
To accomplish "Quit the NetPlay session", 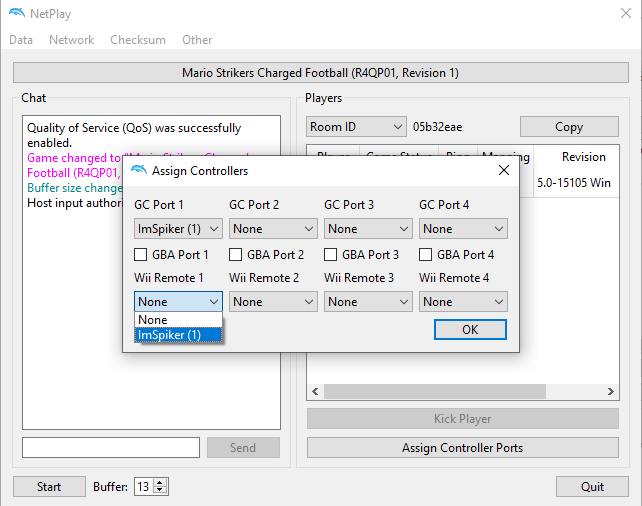I will 592,487.
